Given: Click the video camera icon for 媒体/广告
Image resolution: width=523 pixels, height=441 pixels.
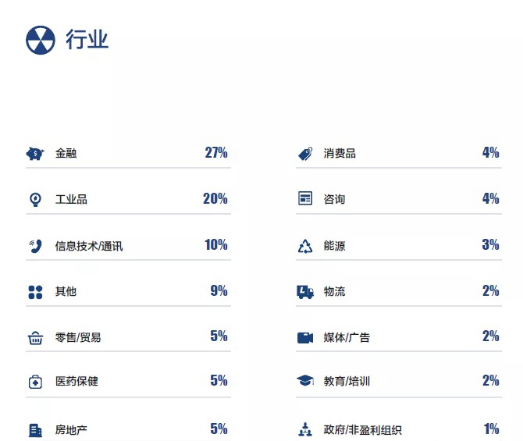Looking at the screenshot, I should [305, 338].
